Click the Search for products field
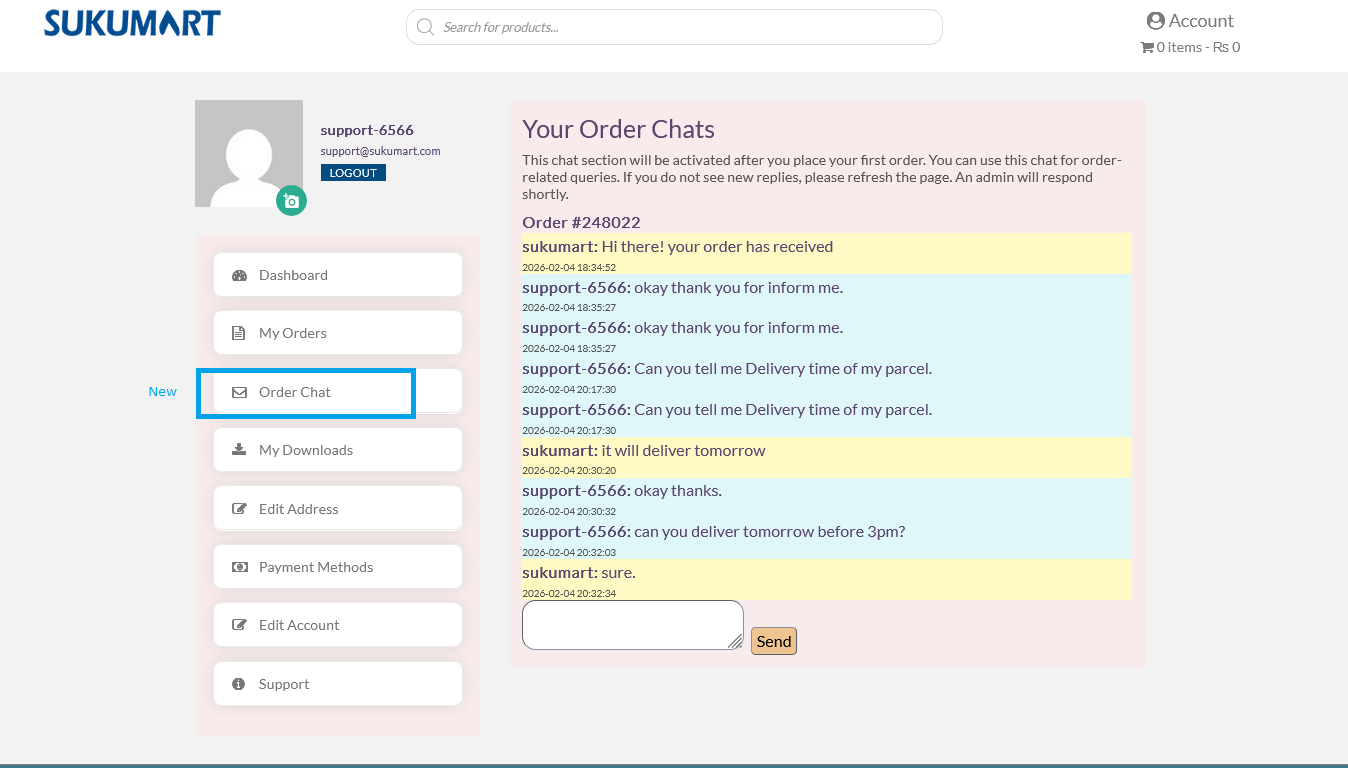Screen dimensions: 1348x768 click(680, 27)
